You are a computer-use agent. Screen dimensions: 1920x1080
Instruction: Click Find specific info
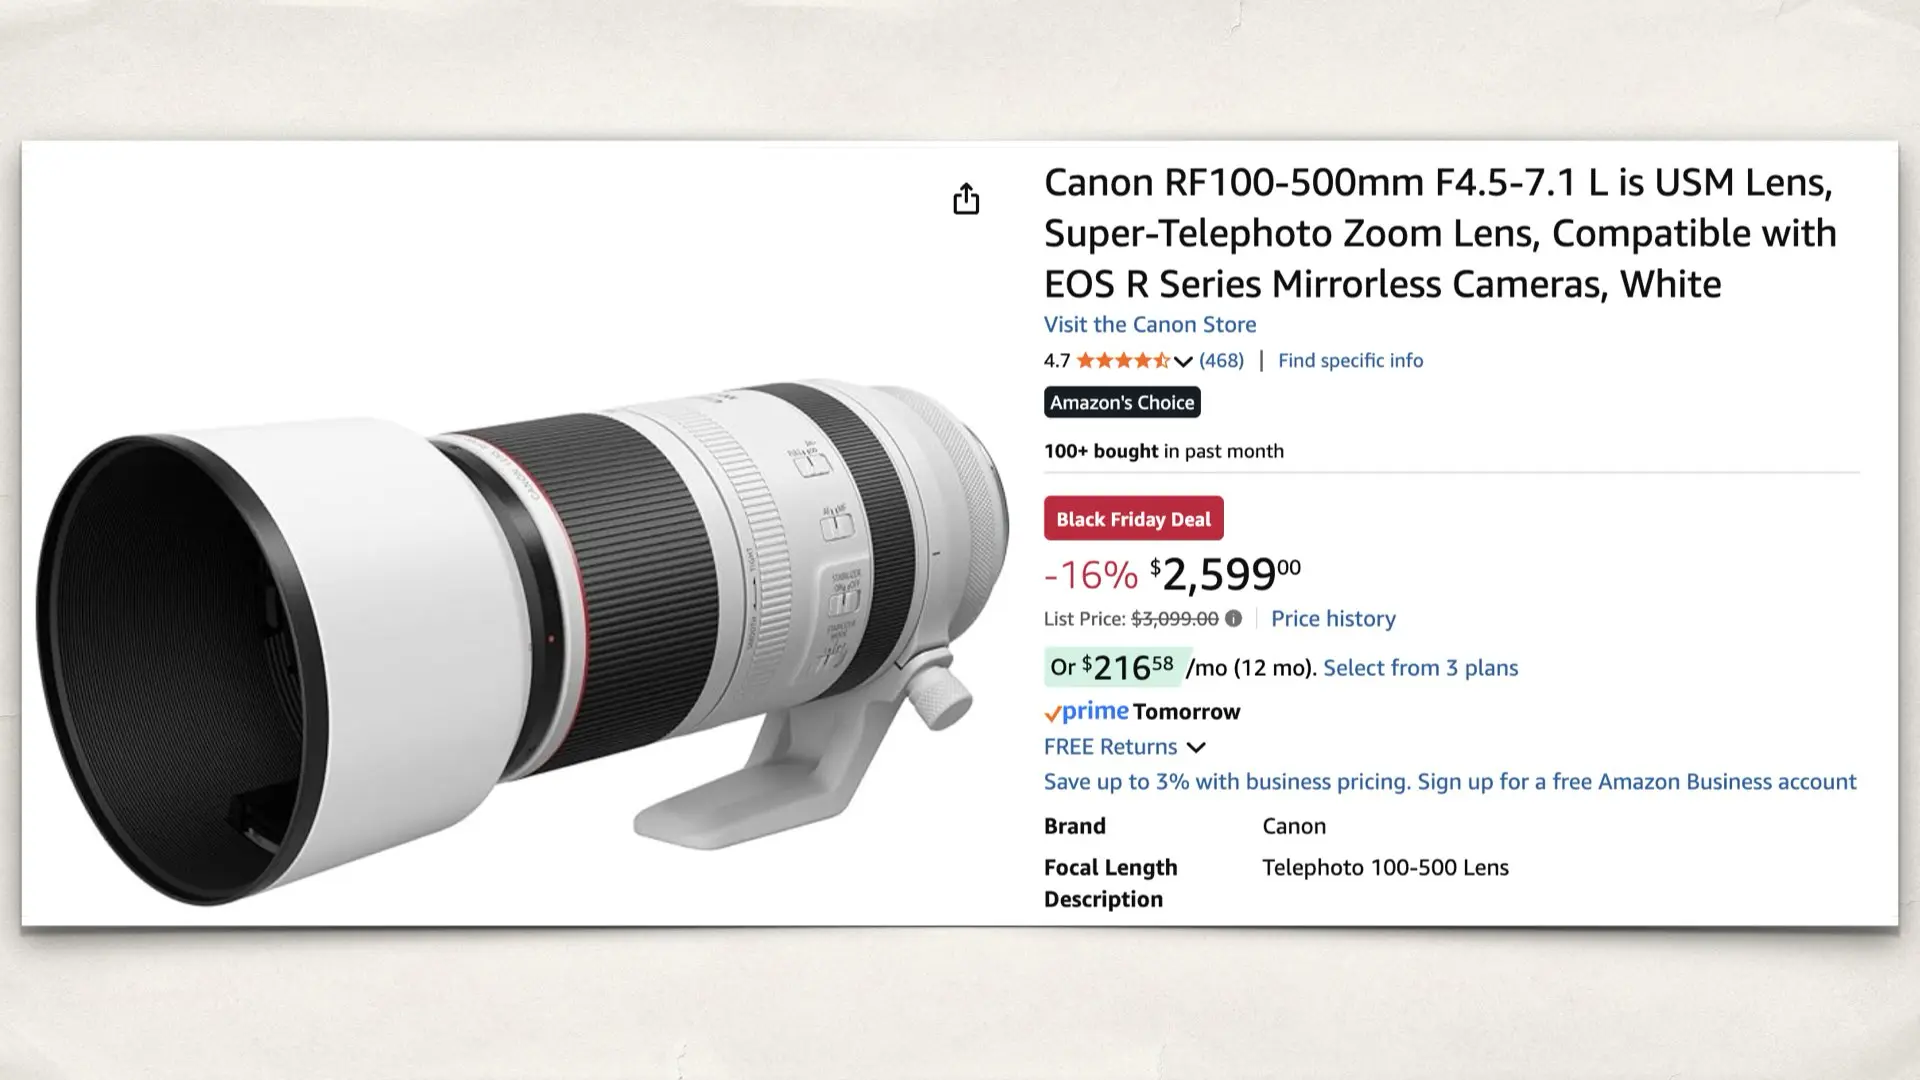tap(1350, 360)
